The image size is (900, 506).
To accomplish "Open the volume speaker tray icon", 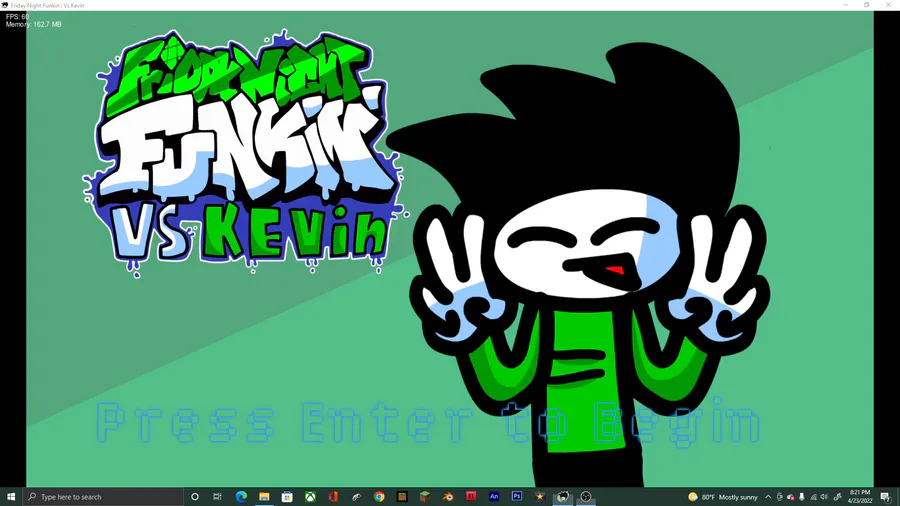I will coord(824,497).
